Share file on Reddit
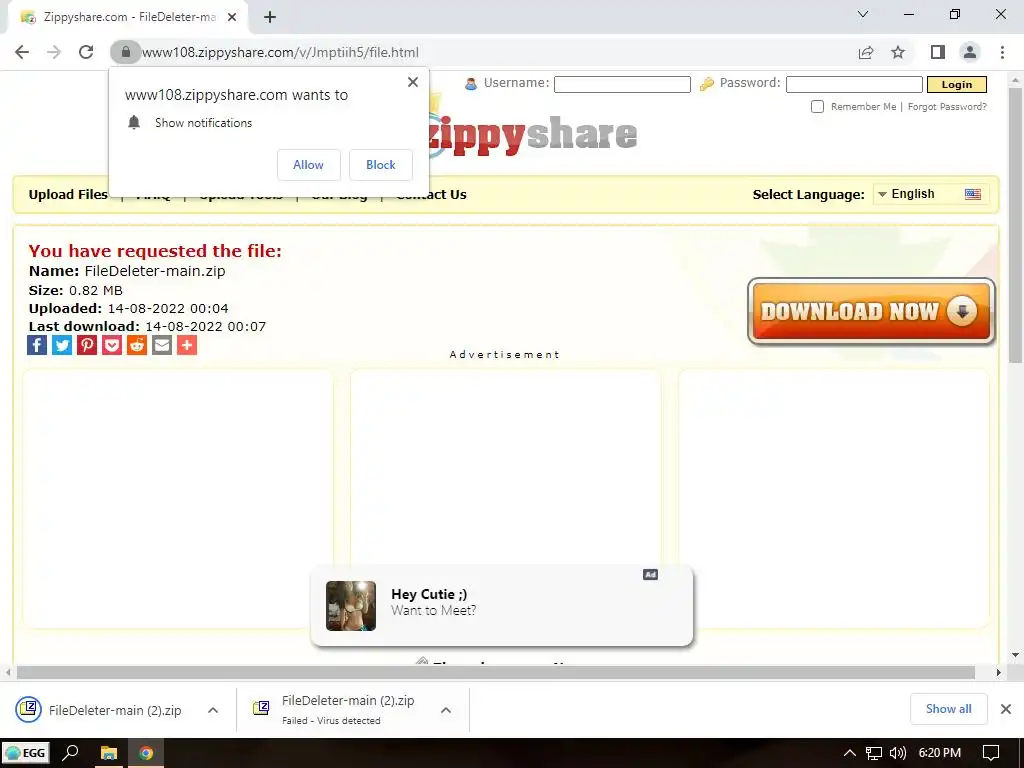1024x768 pixels. tap(136, 345)
